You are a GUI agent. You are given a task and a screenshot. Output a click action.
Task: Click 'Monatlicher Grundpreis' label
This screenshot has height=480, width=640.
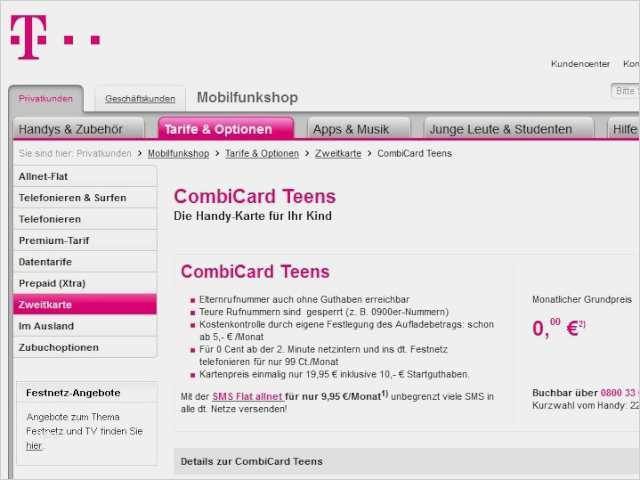tap(582, 300)
